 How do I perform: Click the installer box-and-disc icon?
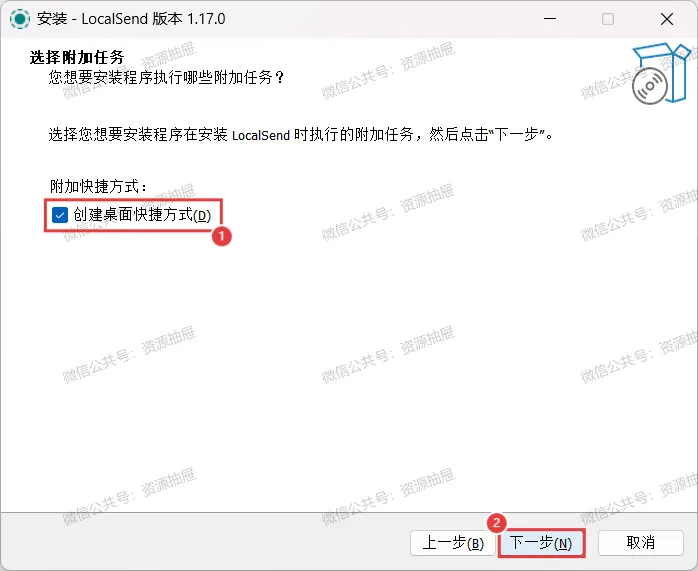point(661,73)
